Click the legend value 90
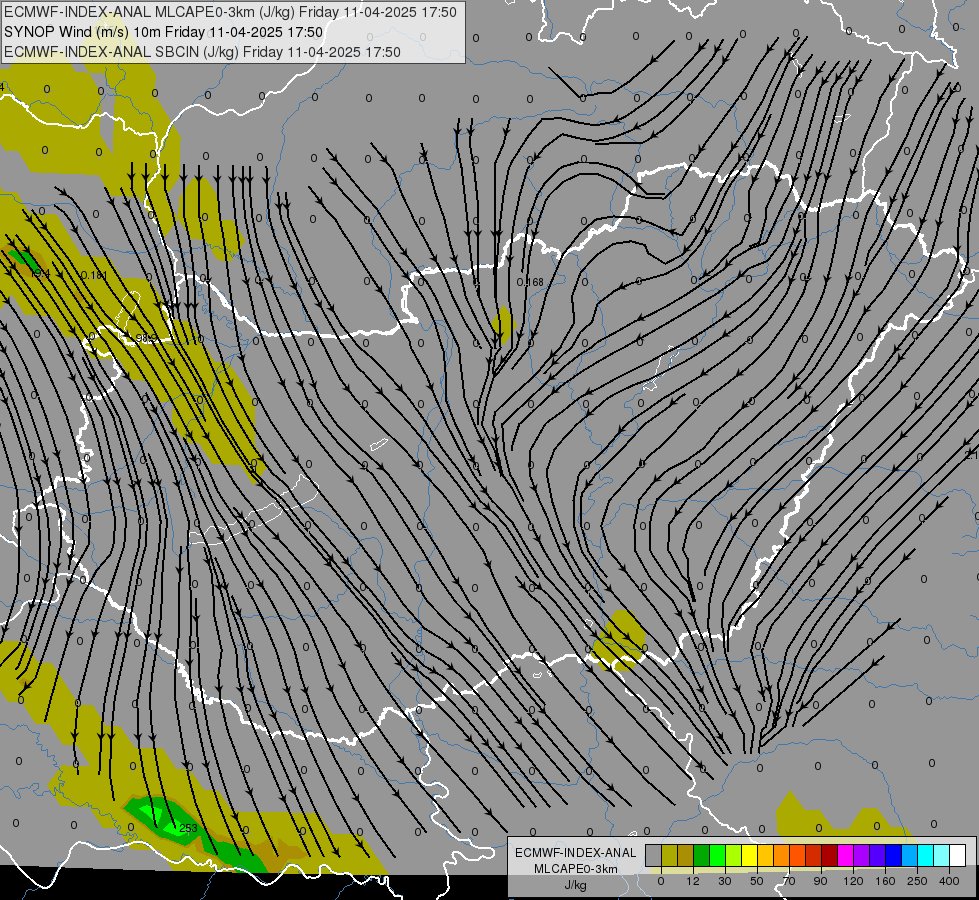979x900 pixels. click(x=820, y=881)
